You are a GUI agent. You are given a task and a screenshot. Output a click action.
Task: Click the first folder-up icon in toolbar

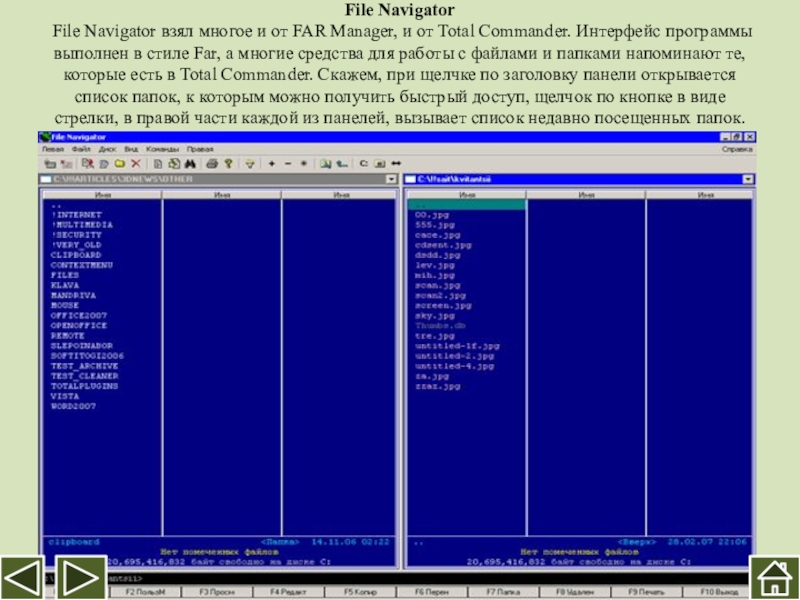click(x=50, y=164)
